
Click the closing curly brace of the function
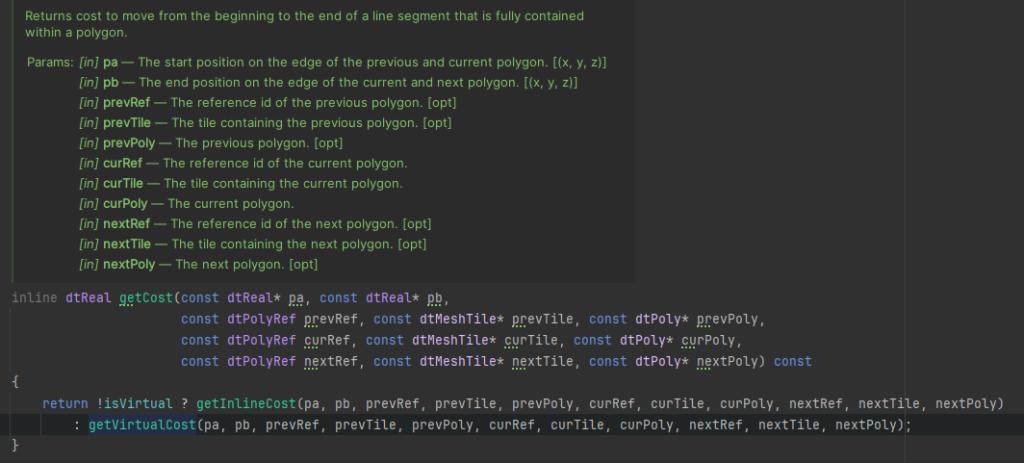[15, 445]
